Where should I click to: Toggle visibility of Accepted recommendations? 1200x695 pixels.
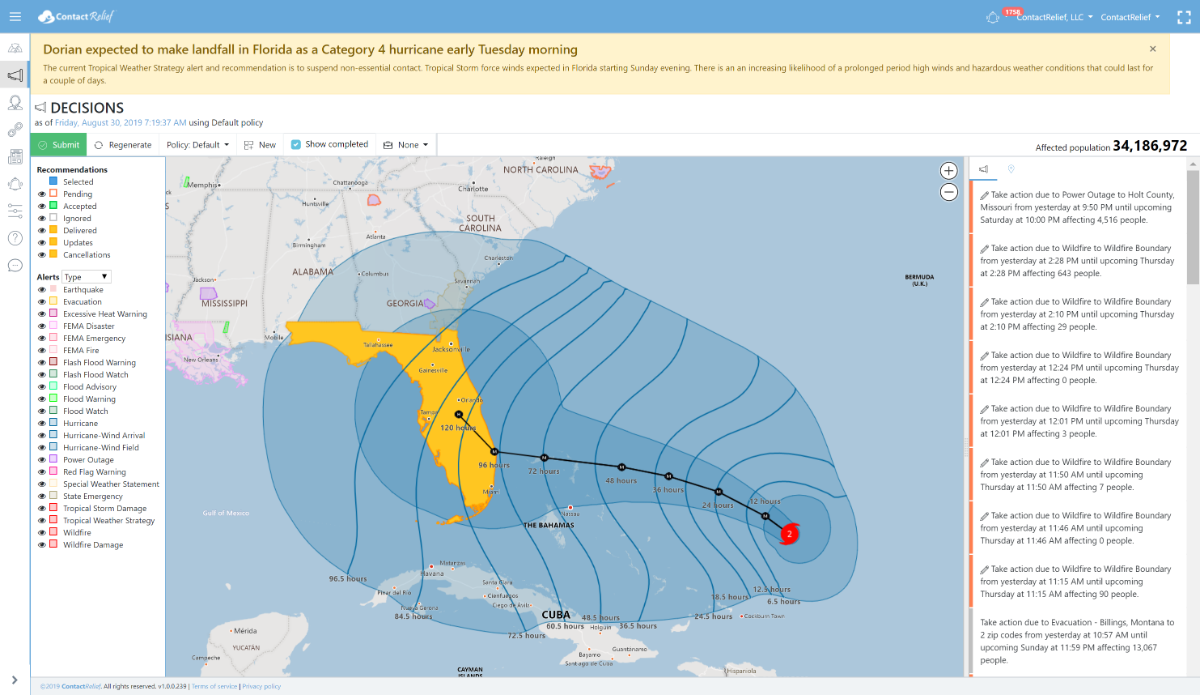[42, 206]
